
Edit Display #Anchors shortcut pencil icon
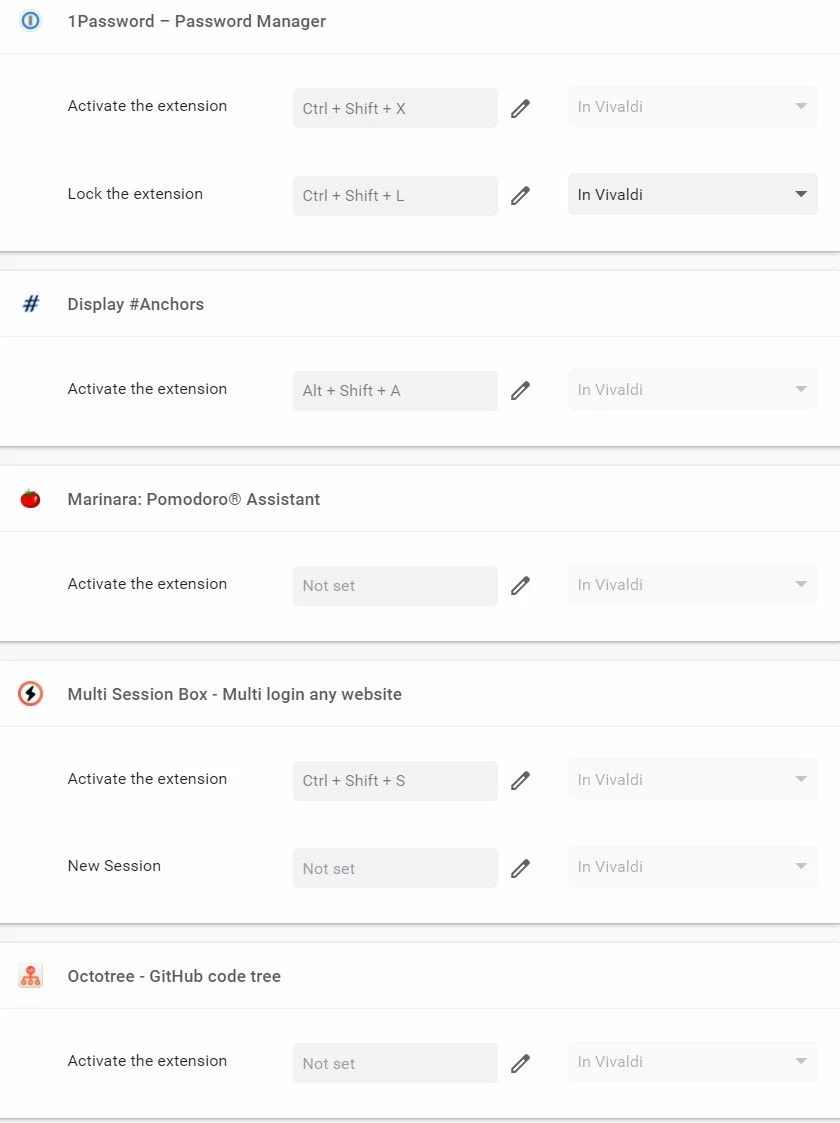tap(521, 390)
